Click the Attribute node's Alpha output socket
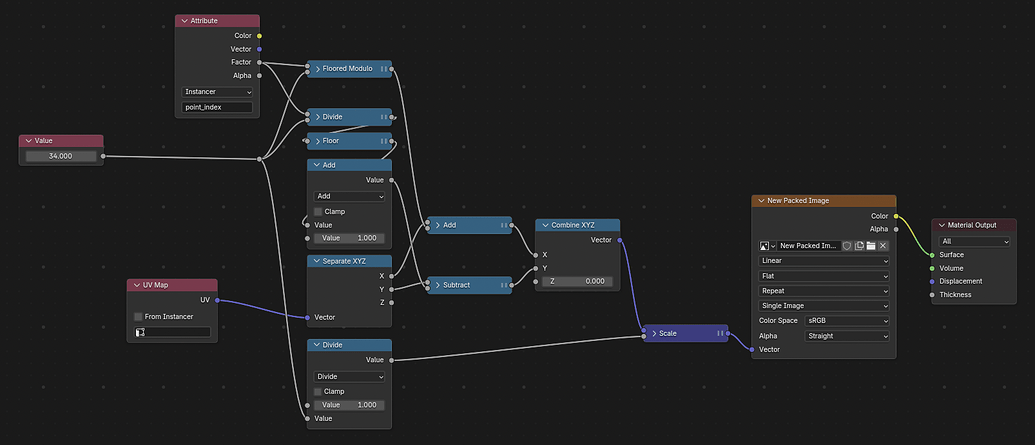The height and width of the screenshot is (445, 1035). coord(259,75)
